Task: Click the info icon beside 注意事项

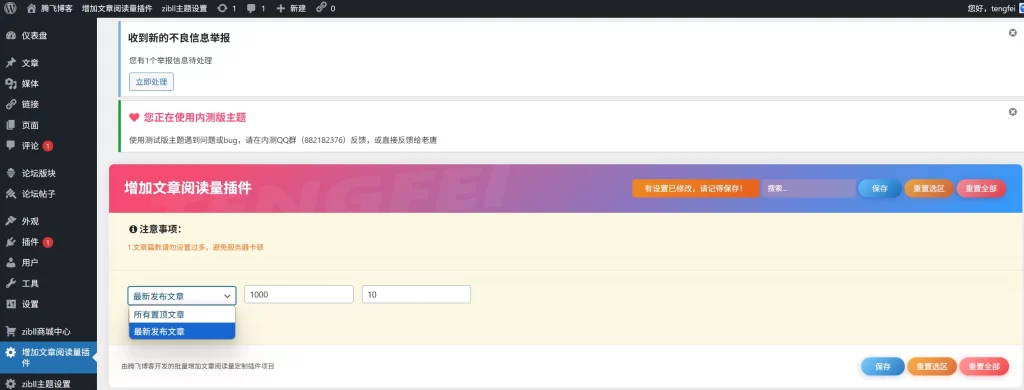Action: pyautogui.click(x=133, y=229)
